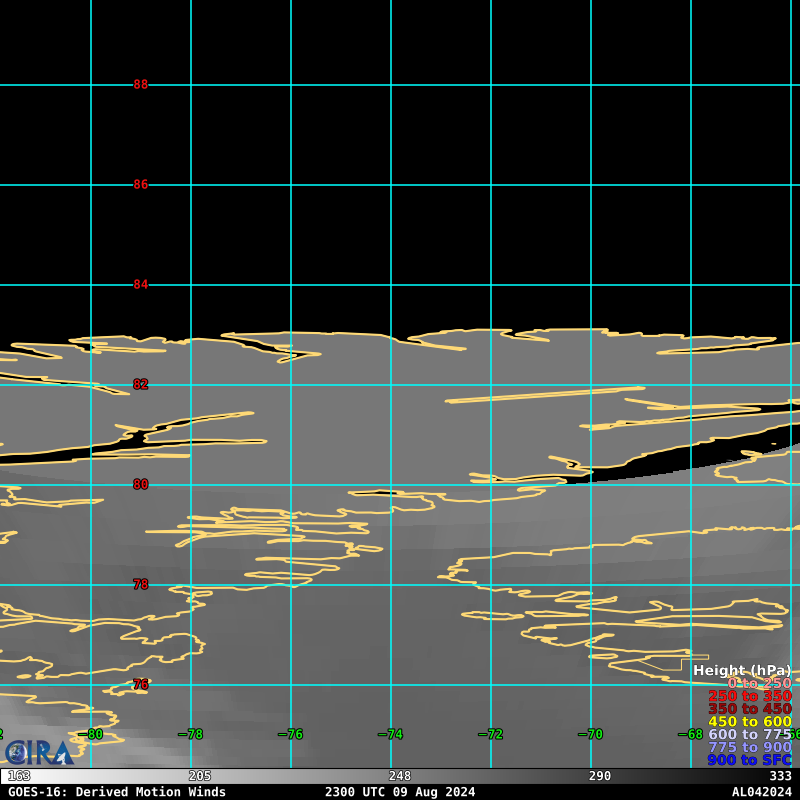
Task: Select the -74 longitude label
Action: (x=390, y=735)
